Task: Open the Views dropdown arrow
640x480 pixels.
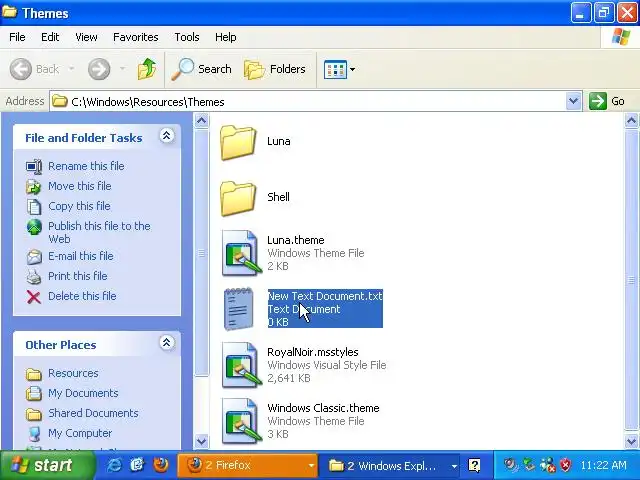Action: tap(352, 69)
